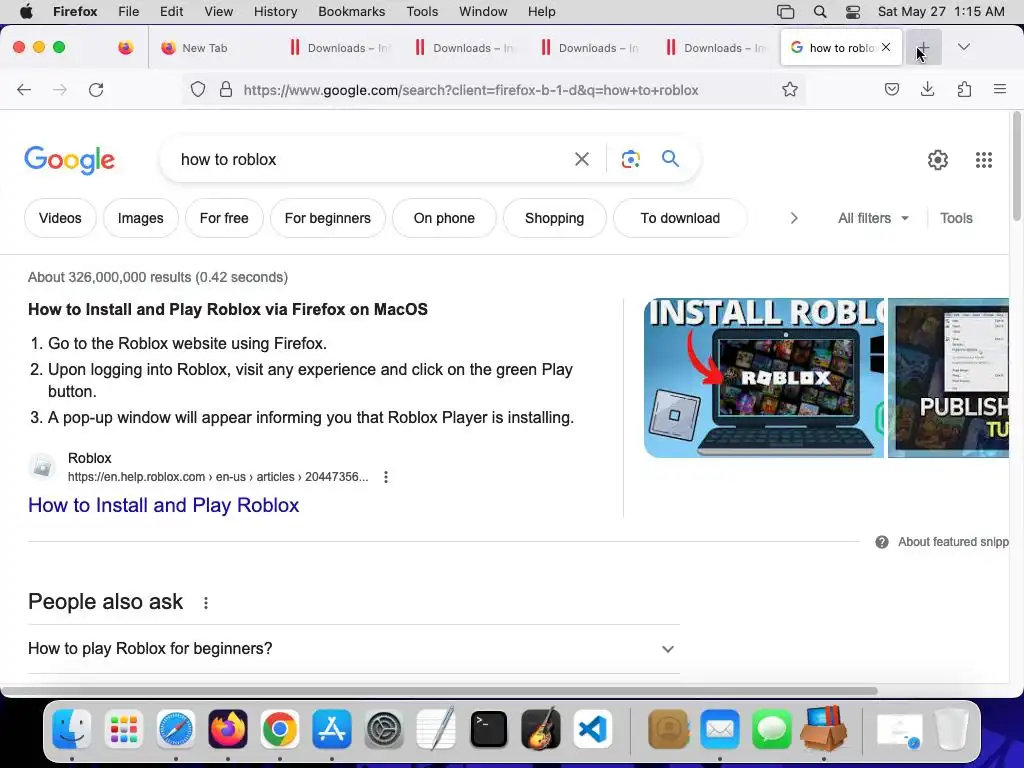Select the To download chip
This screenshot has height=768, width=1024.
pos(680,218)
